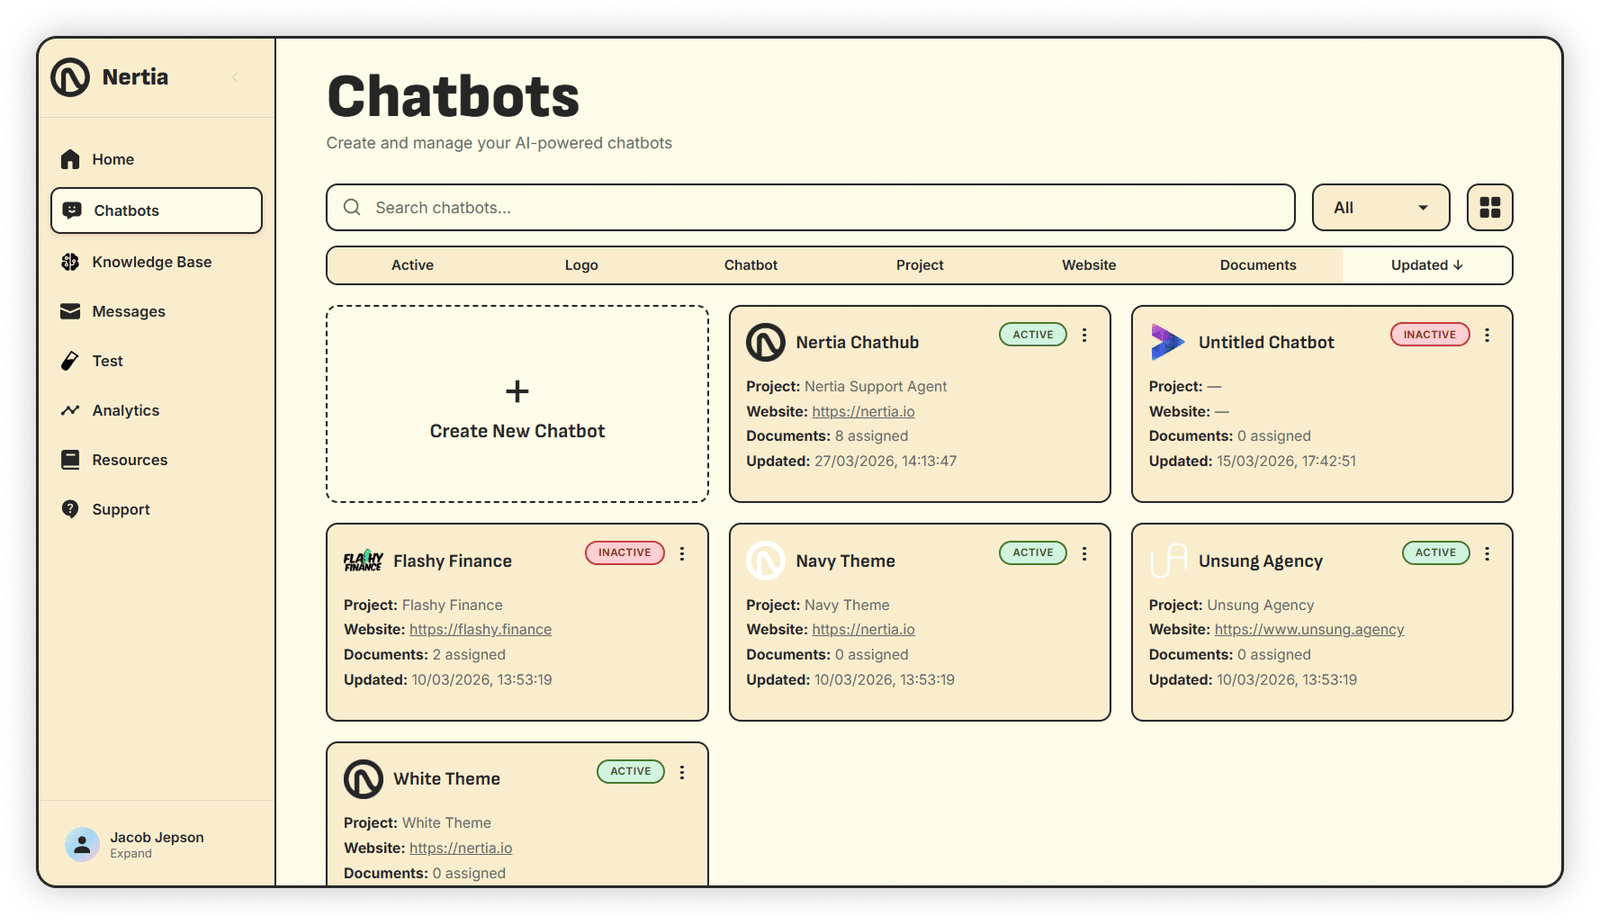Open the All filter dropdown
The width and height of the screenshot is (1600, 924).
coord(1380,208)
